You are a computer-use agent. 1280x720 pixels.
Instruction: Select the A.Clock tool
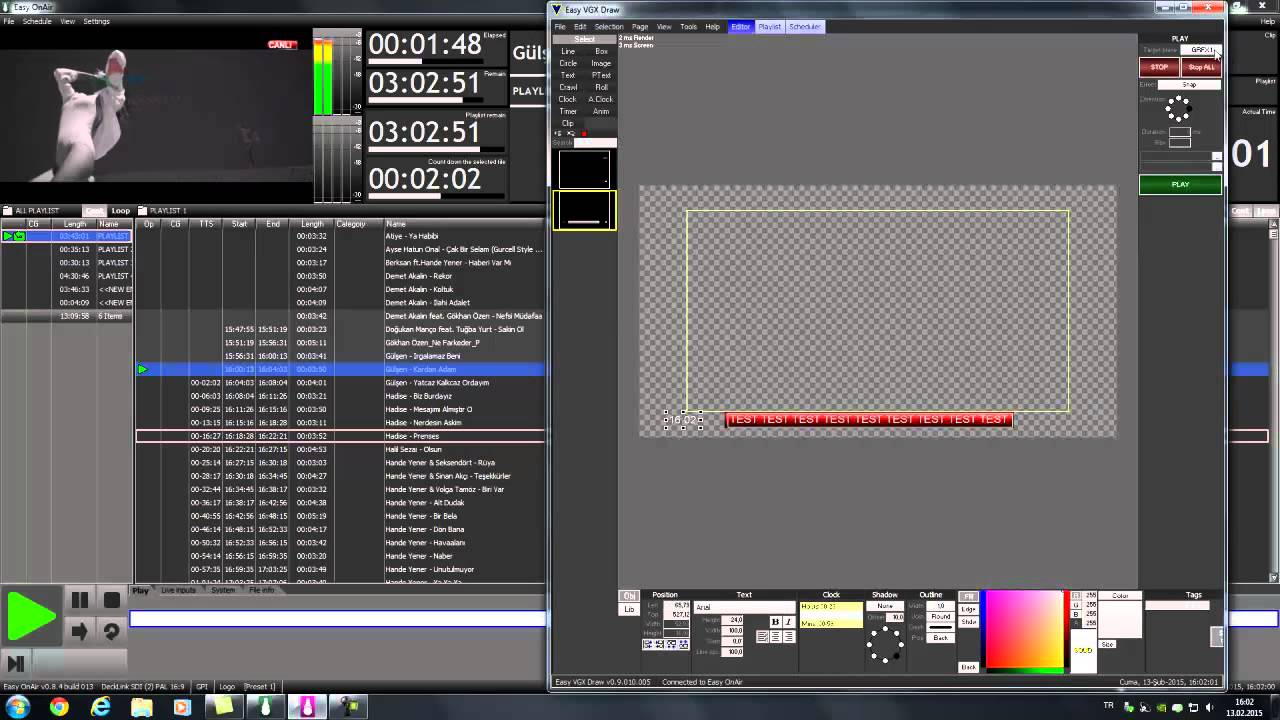pos(601,99)
